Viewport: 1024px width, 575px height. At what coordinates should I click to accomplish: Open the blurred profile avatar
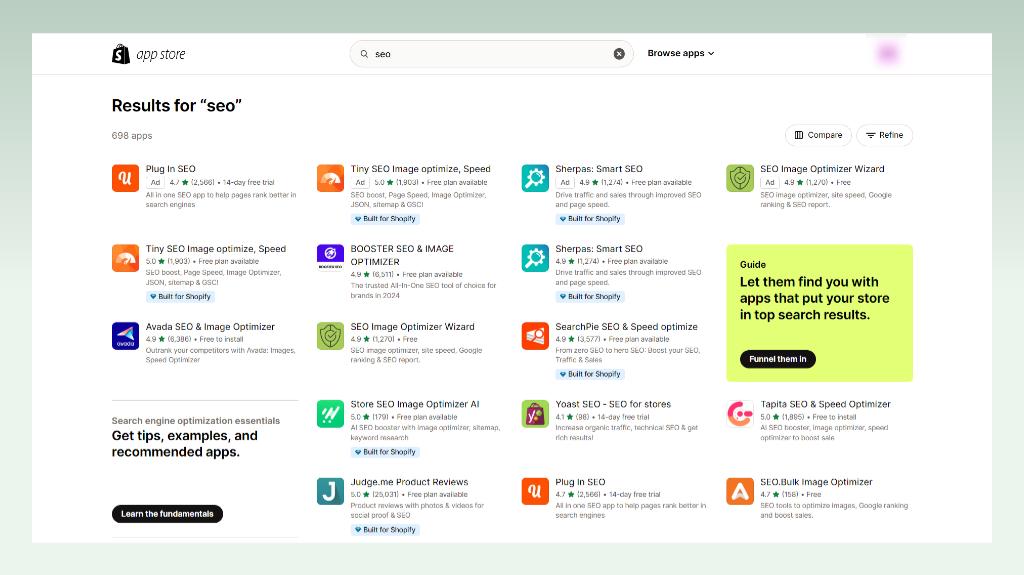[x=888, y=54]
